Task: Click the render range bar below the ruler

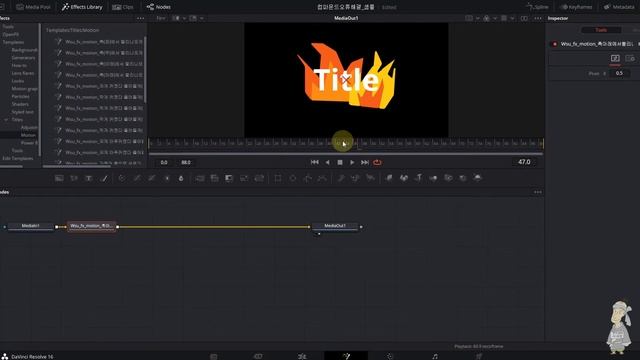Action: pos(346,154)
